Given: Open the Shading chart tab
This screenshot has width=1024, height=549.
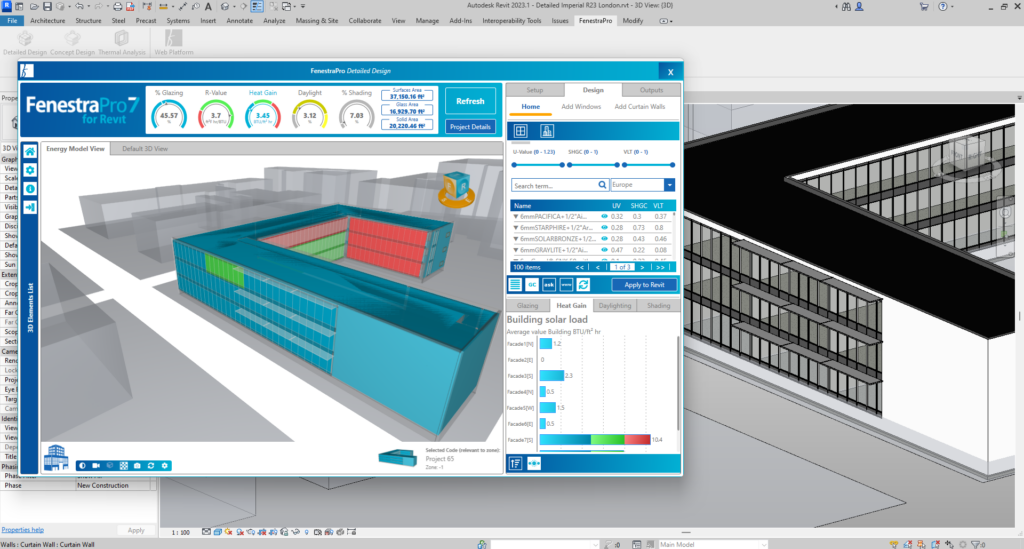Looking at the screenshot, I should tap(658, 306).
